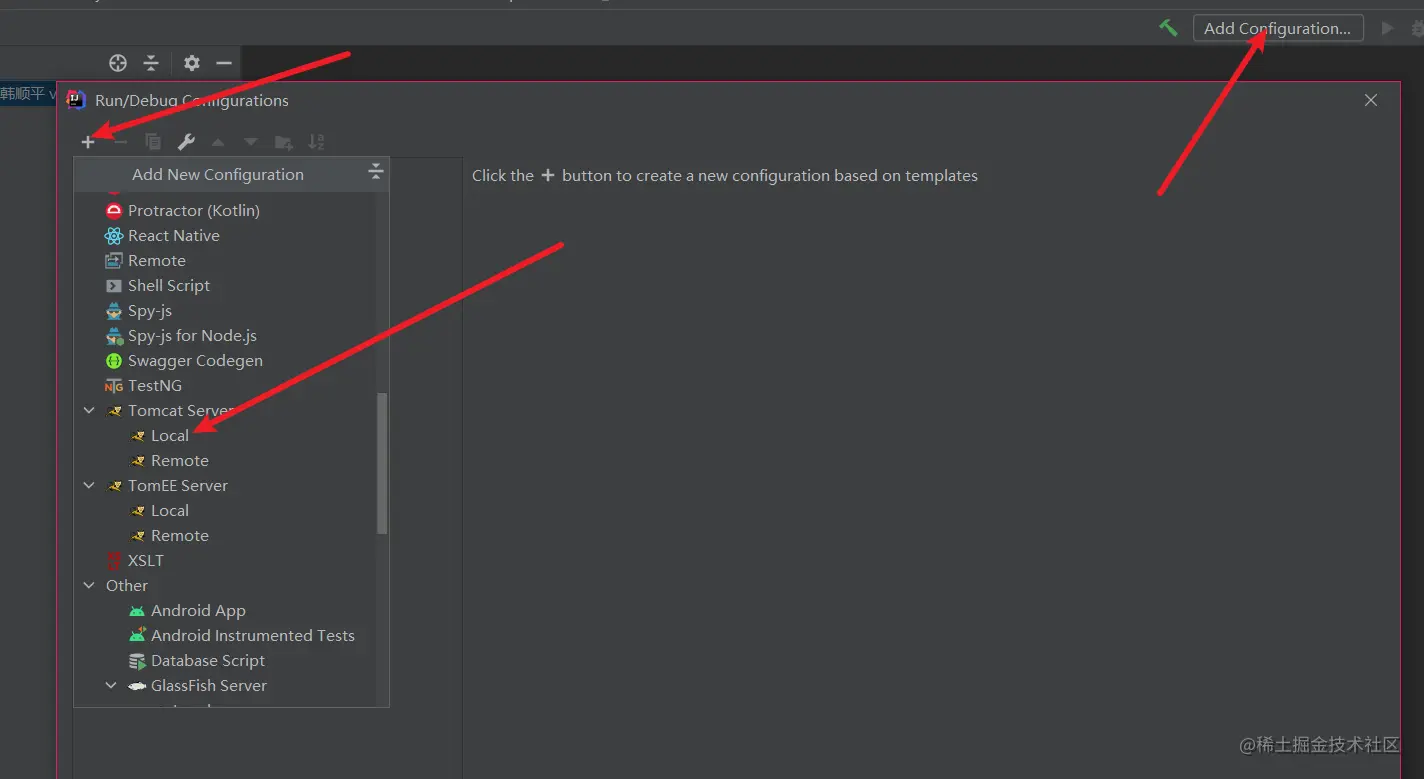Collapse the Tomcat Server group
The height and width of the screenshot is (779, 1424).
point(89,410)
